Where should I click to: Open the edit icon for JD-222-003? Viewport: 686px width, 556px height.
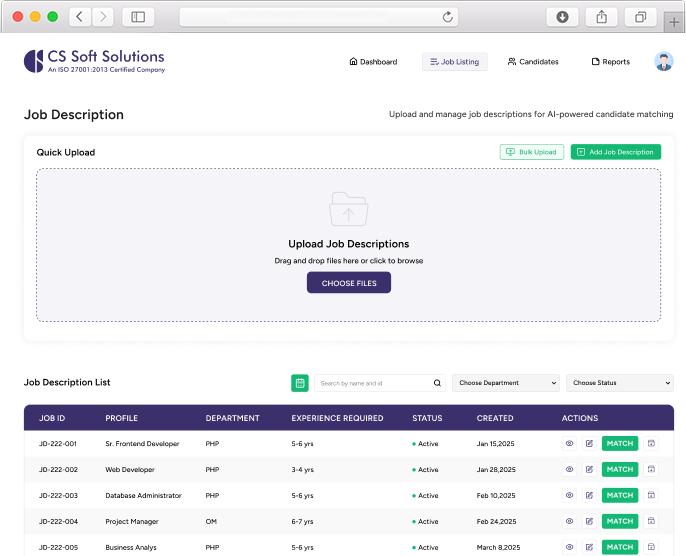589,495
